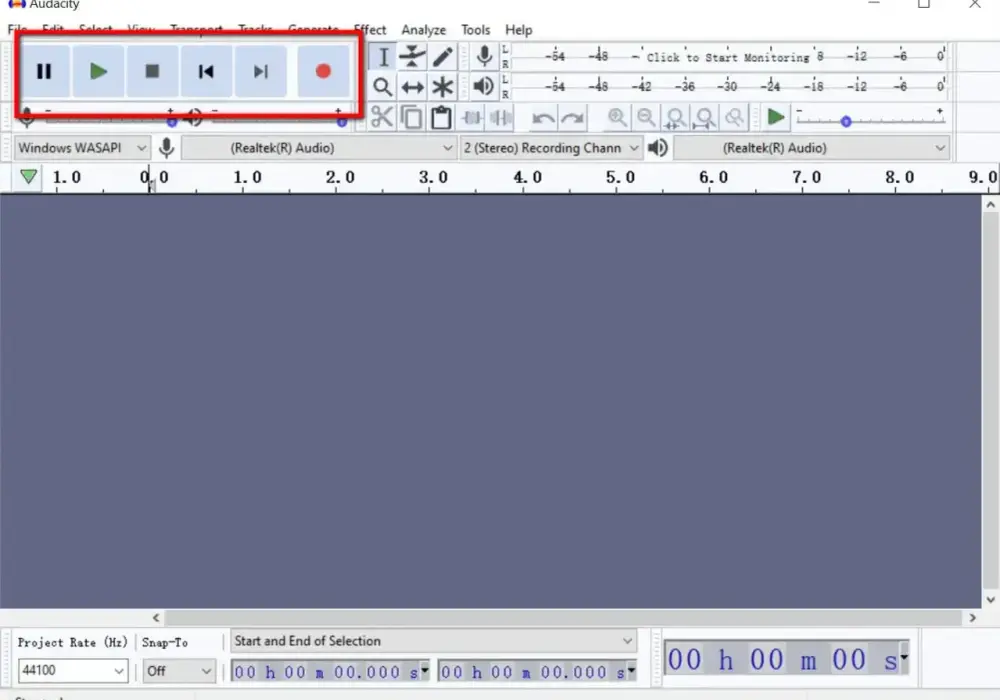Click the Pause transport button
Screen dimensions: 1000x700
[x=44, y=71]
